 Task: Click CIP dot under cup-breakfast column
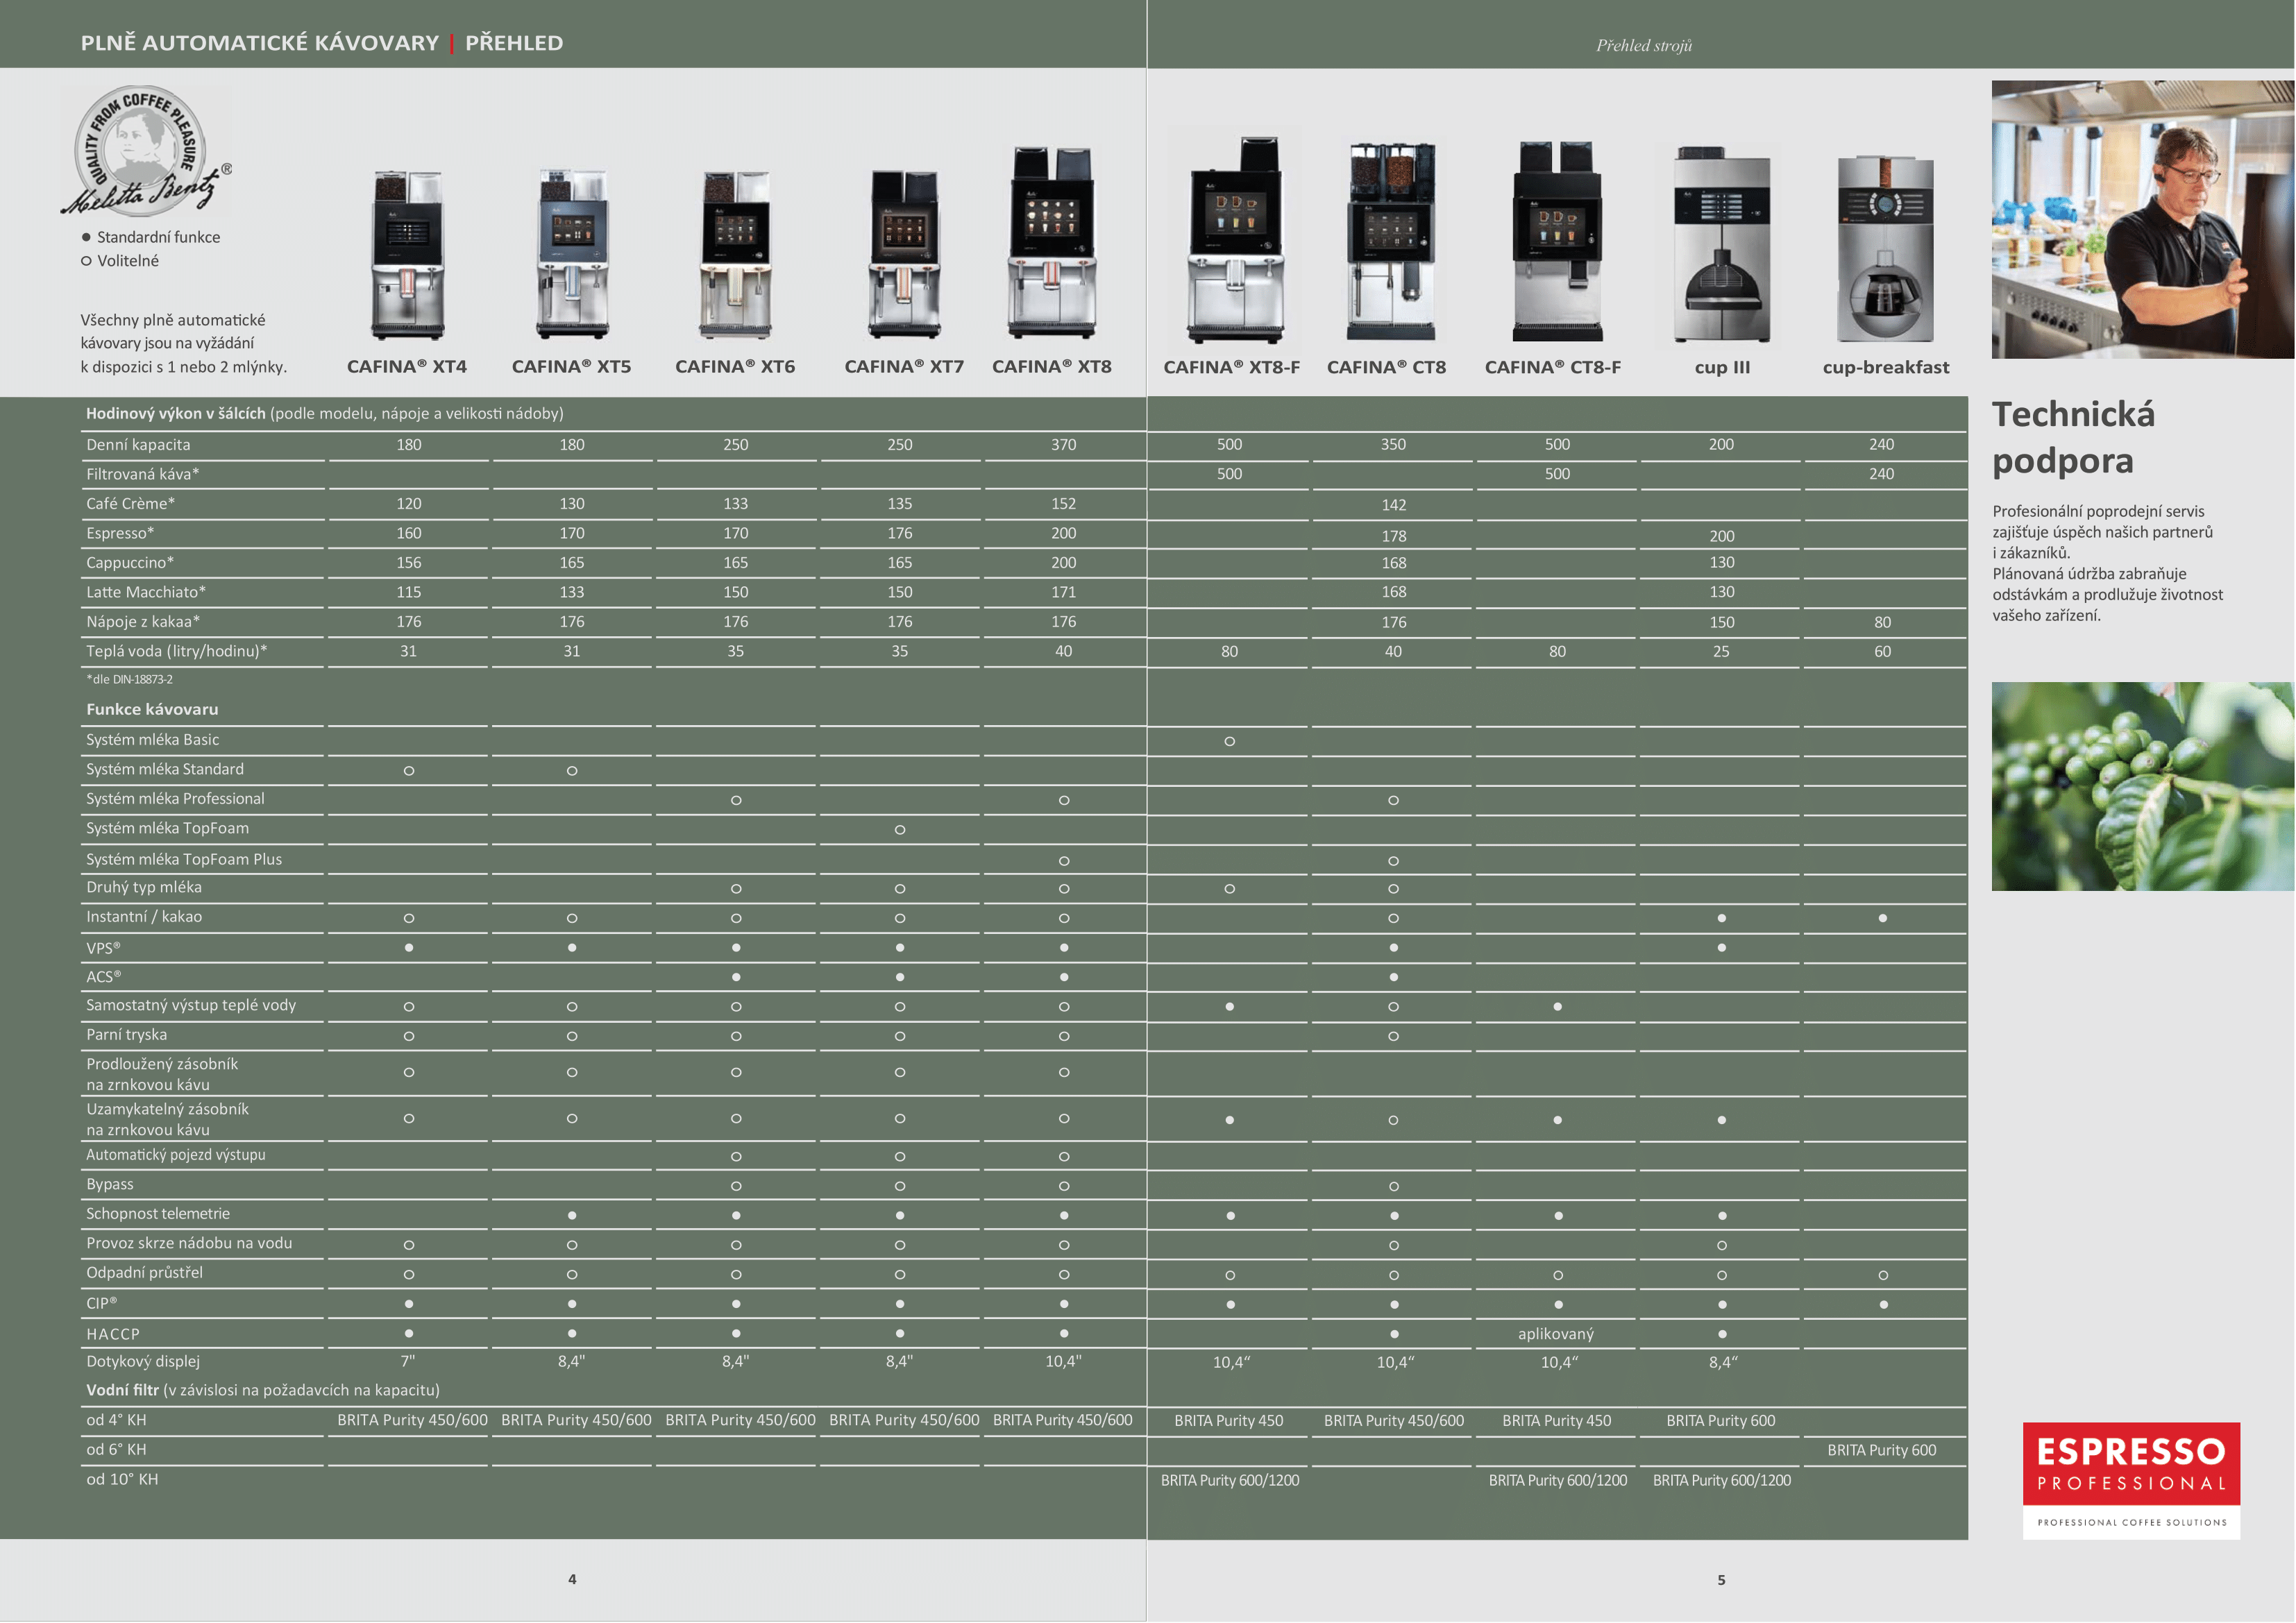click(1884, 1305)
